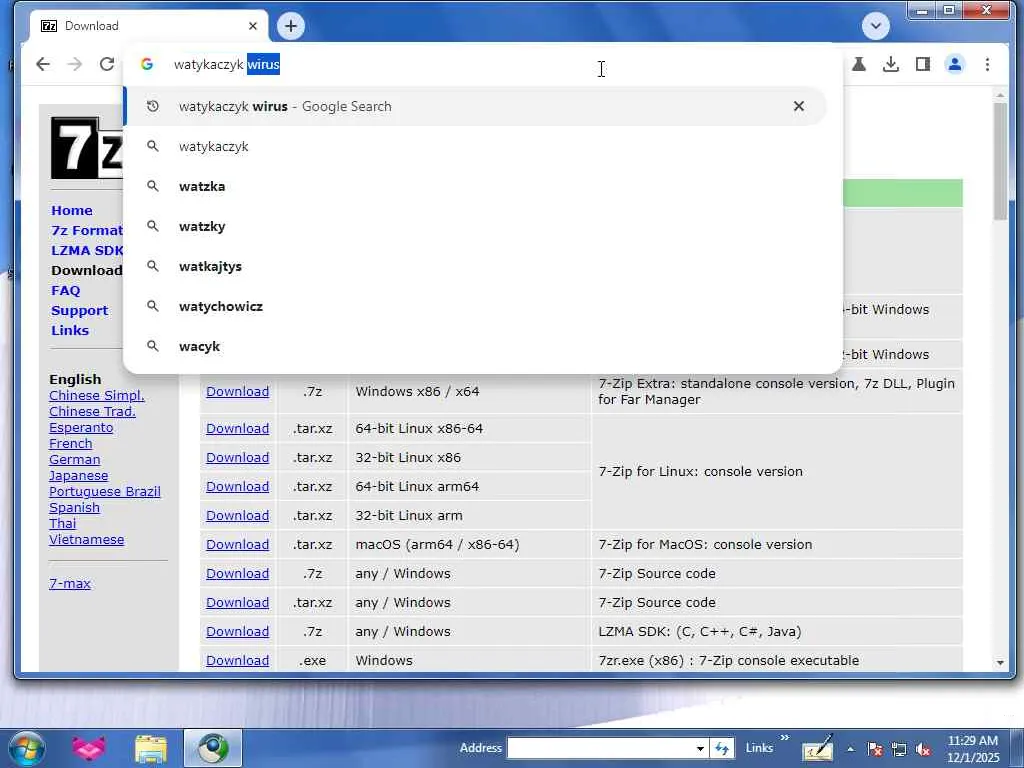Open the profile avatar icon

pyautogui.click(x=955, y=64)
